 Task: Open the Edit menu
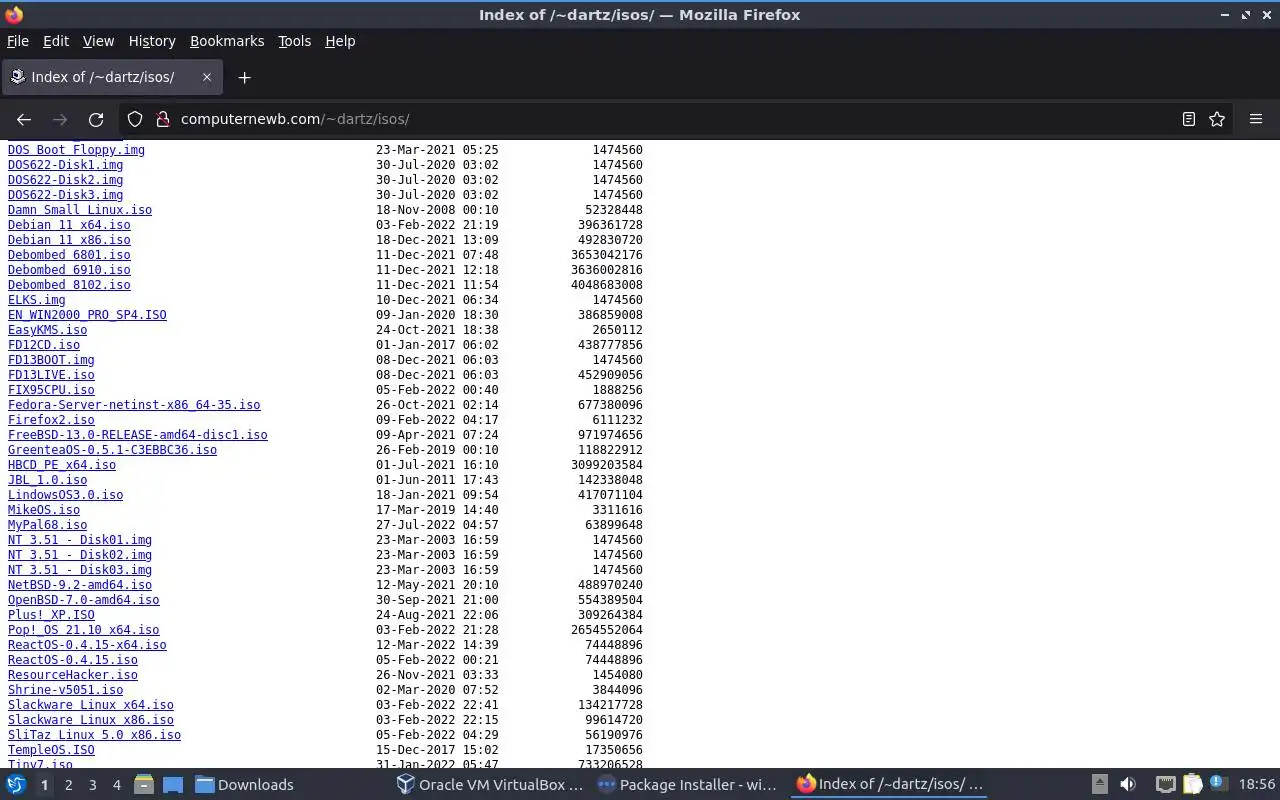[x=56, y=41]
